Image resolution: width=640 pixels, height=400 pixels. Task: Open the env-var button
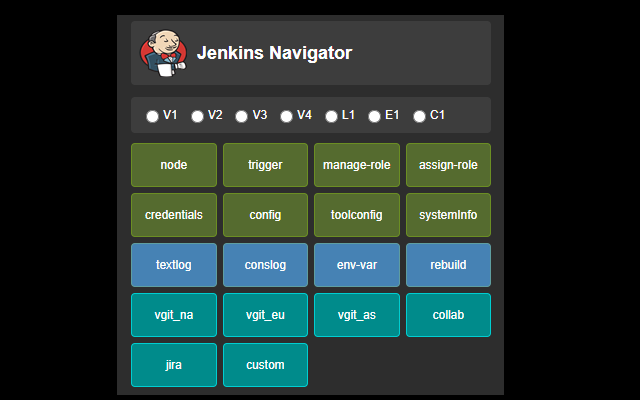[357, 265]
